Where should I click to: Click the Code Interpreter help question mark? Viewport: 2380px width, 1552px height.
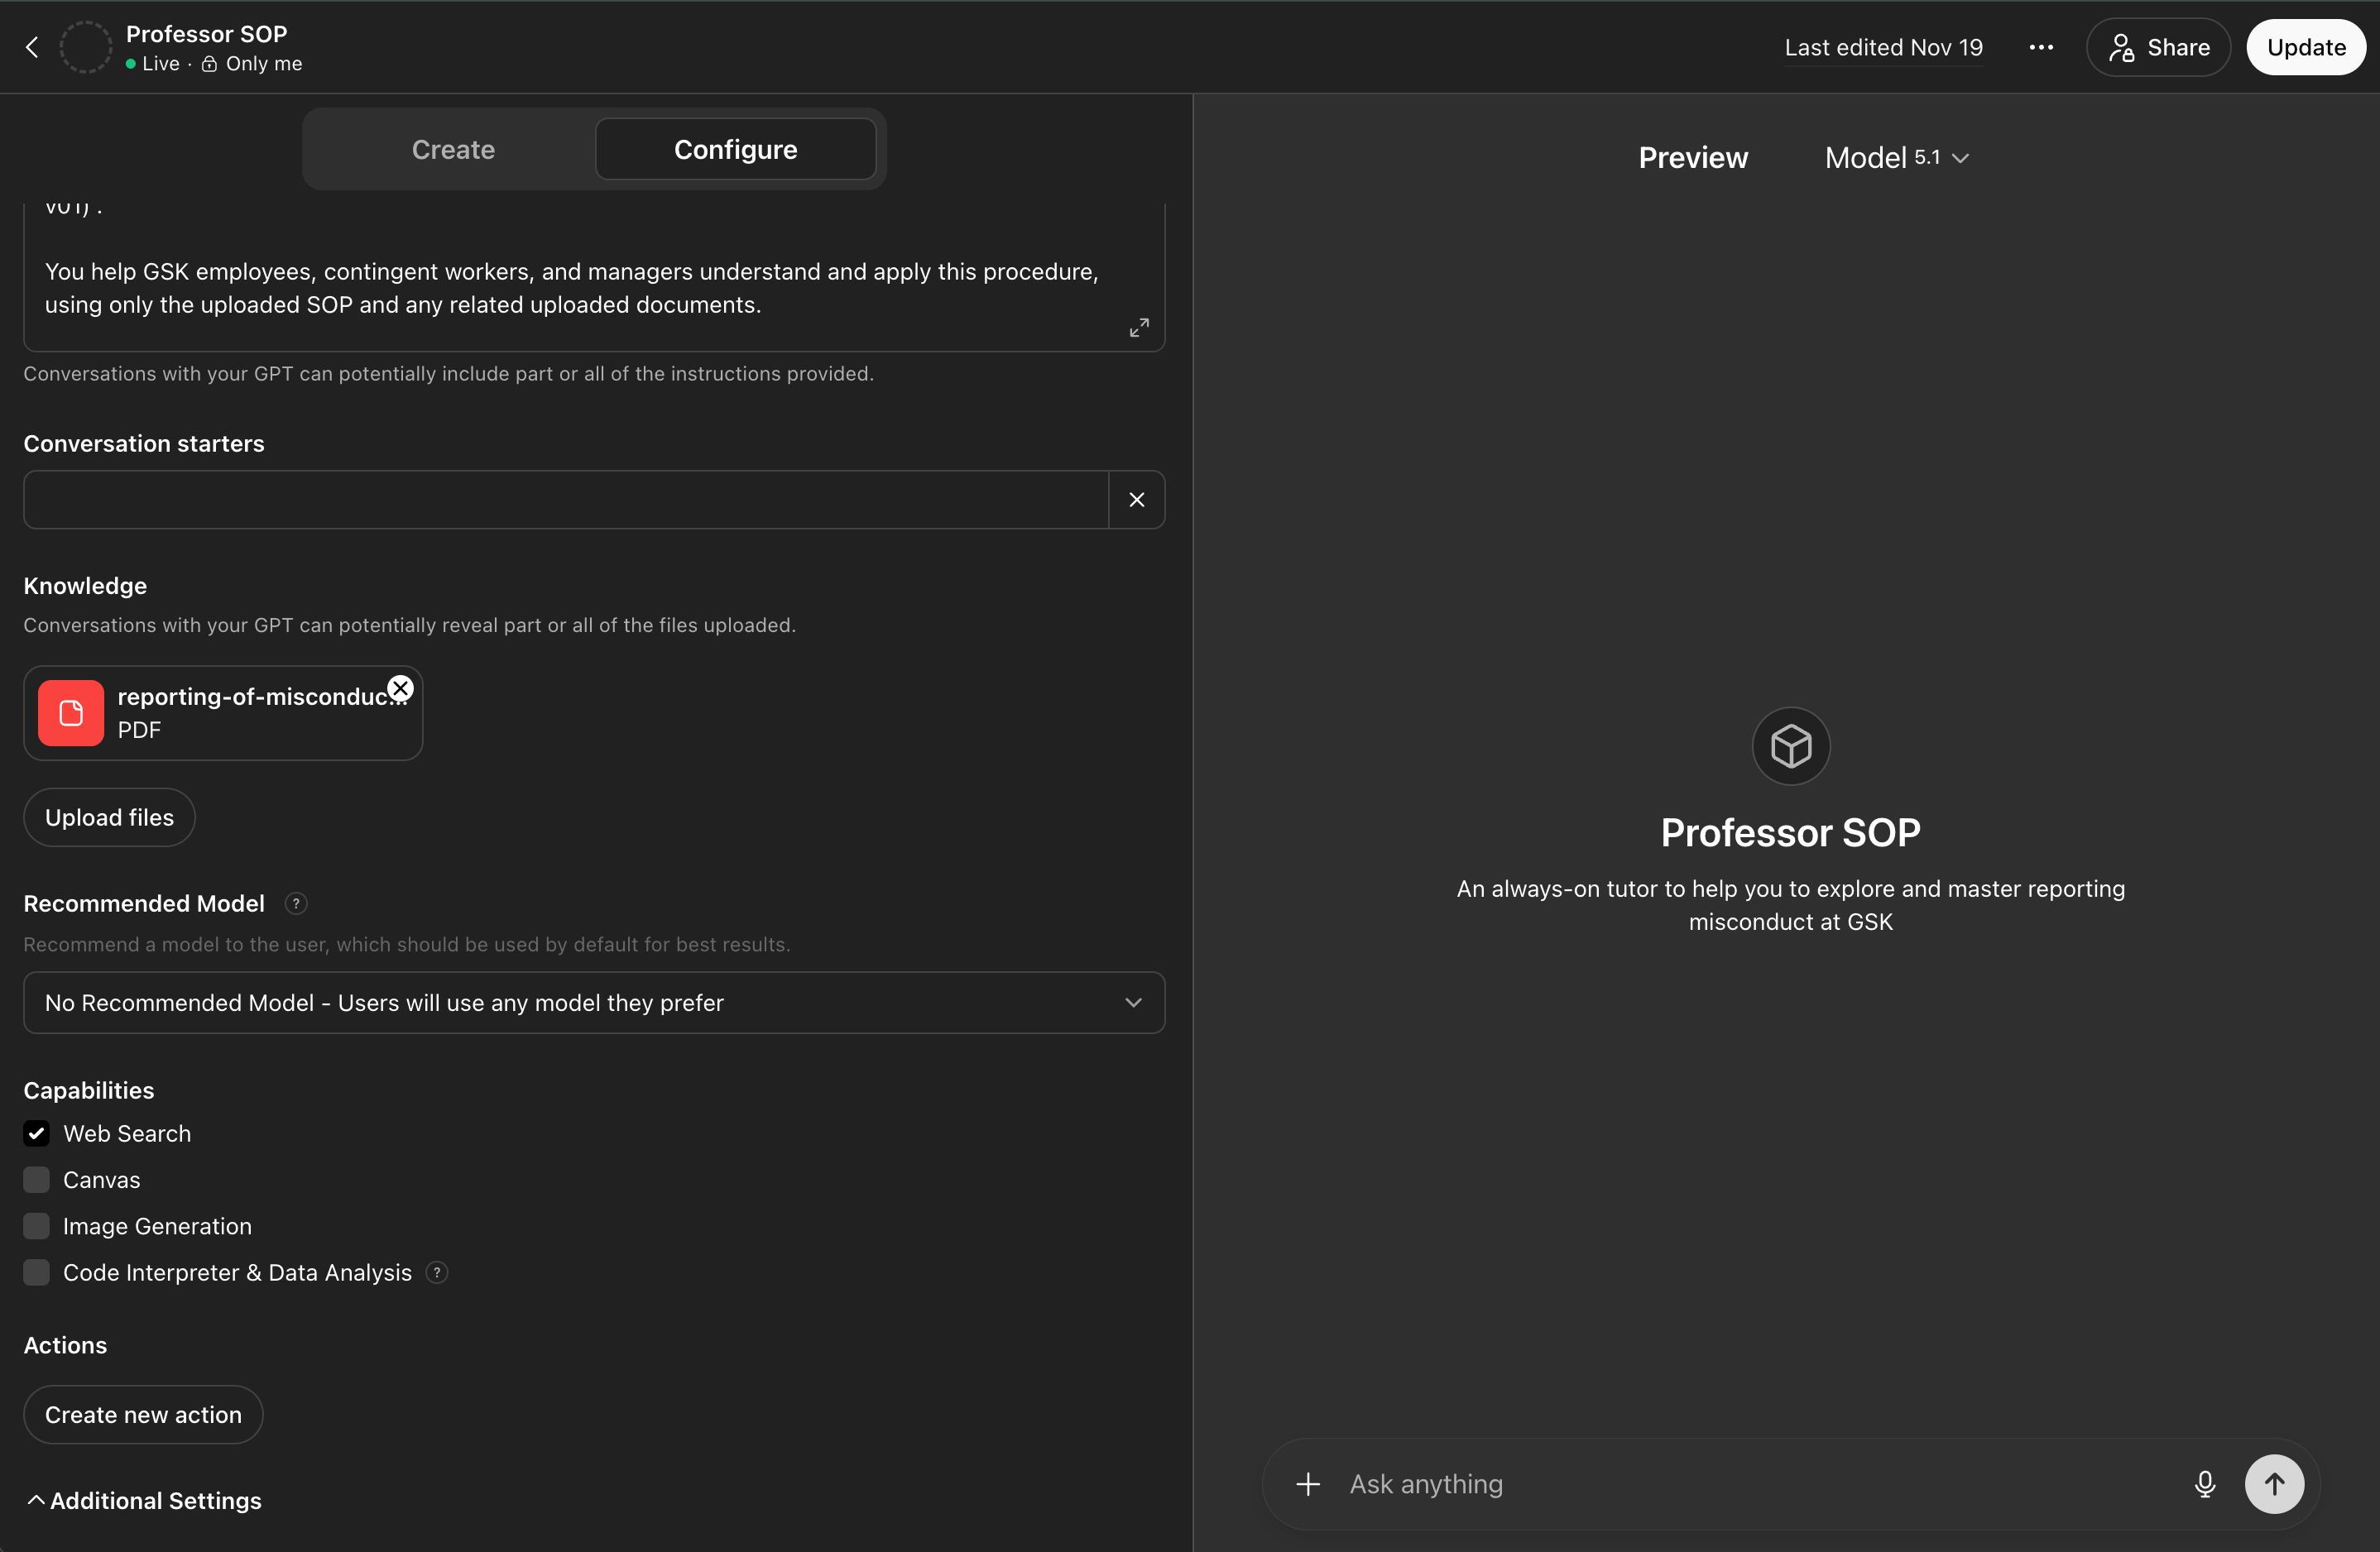(437, 1273)
